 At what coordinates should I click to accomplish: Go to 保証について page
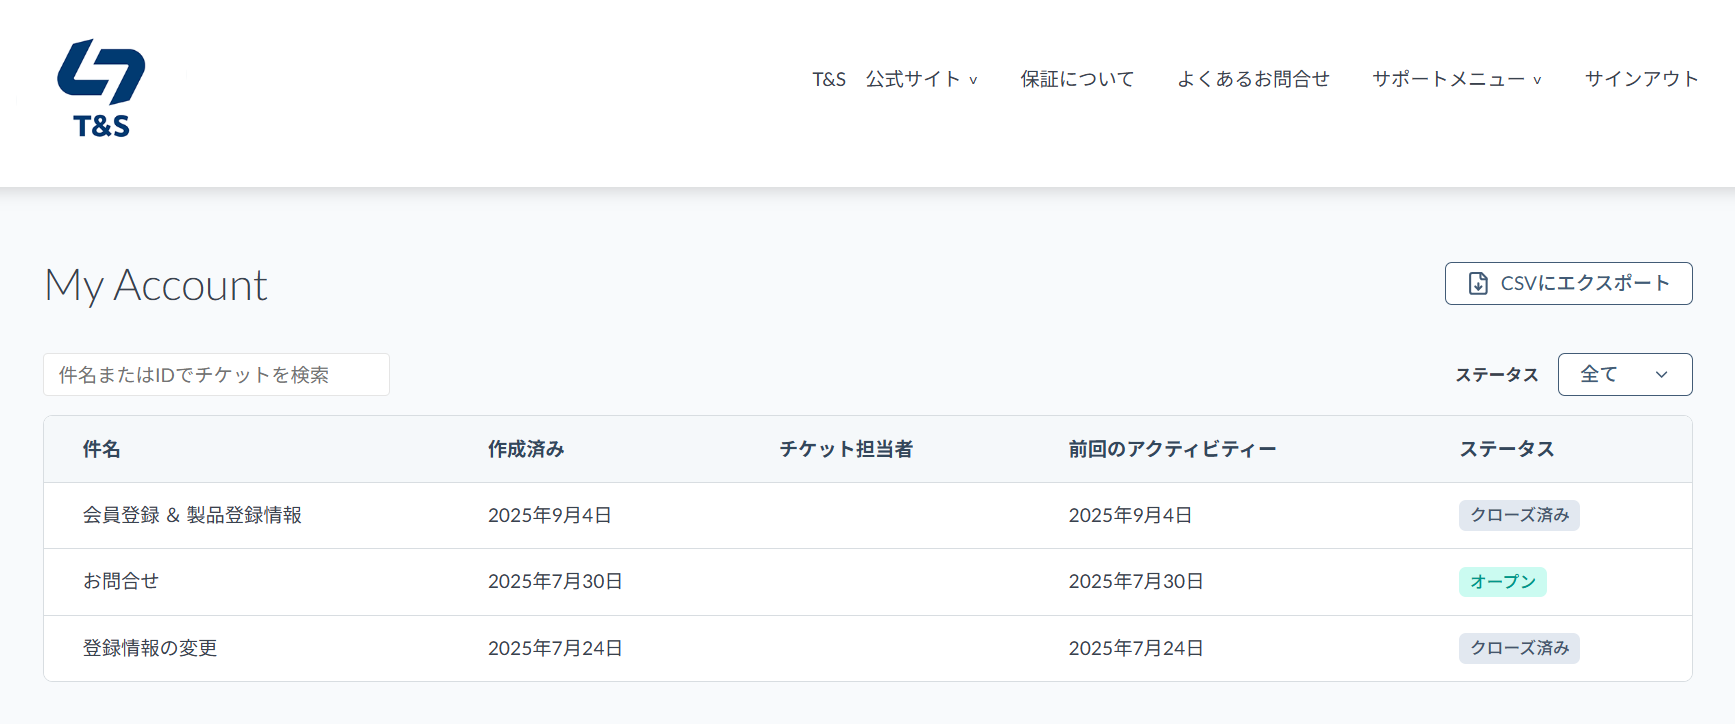coord(1077,79)
